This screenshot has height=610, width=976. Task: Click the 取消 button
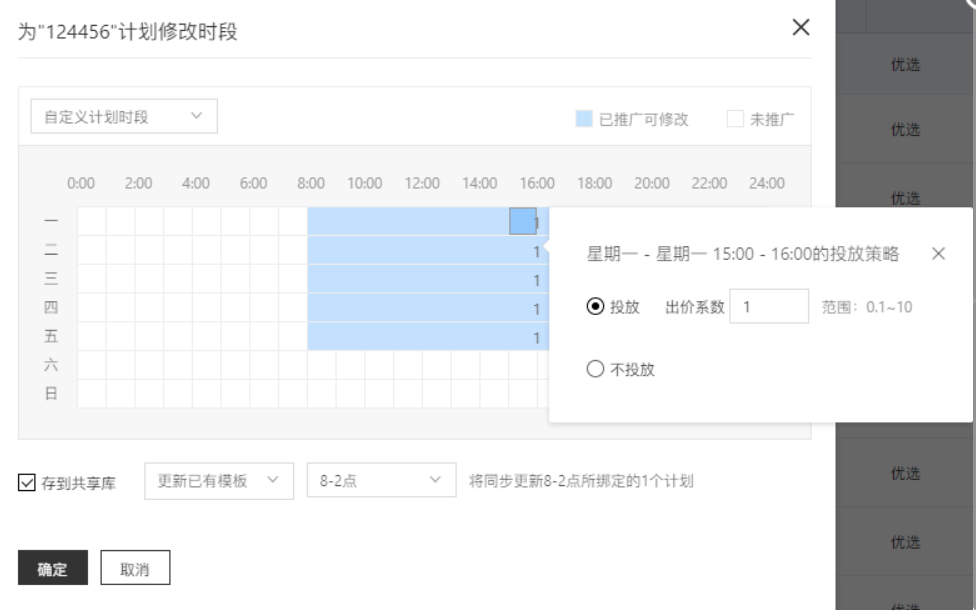pyautogui.click(x=135, y=568)
